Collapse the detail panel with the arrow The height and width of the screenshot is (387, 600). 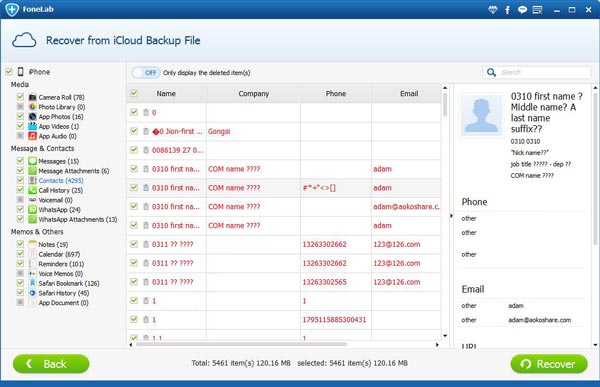click(x=451, y=216)
